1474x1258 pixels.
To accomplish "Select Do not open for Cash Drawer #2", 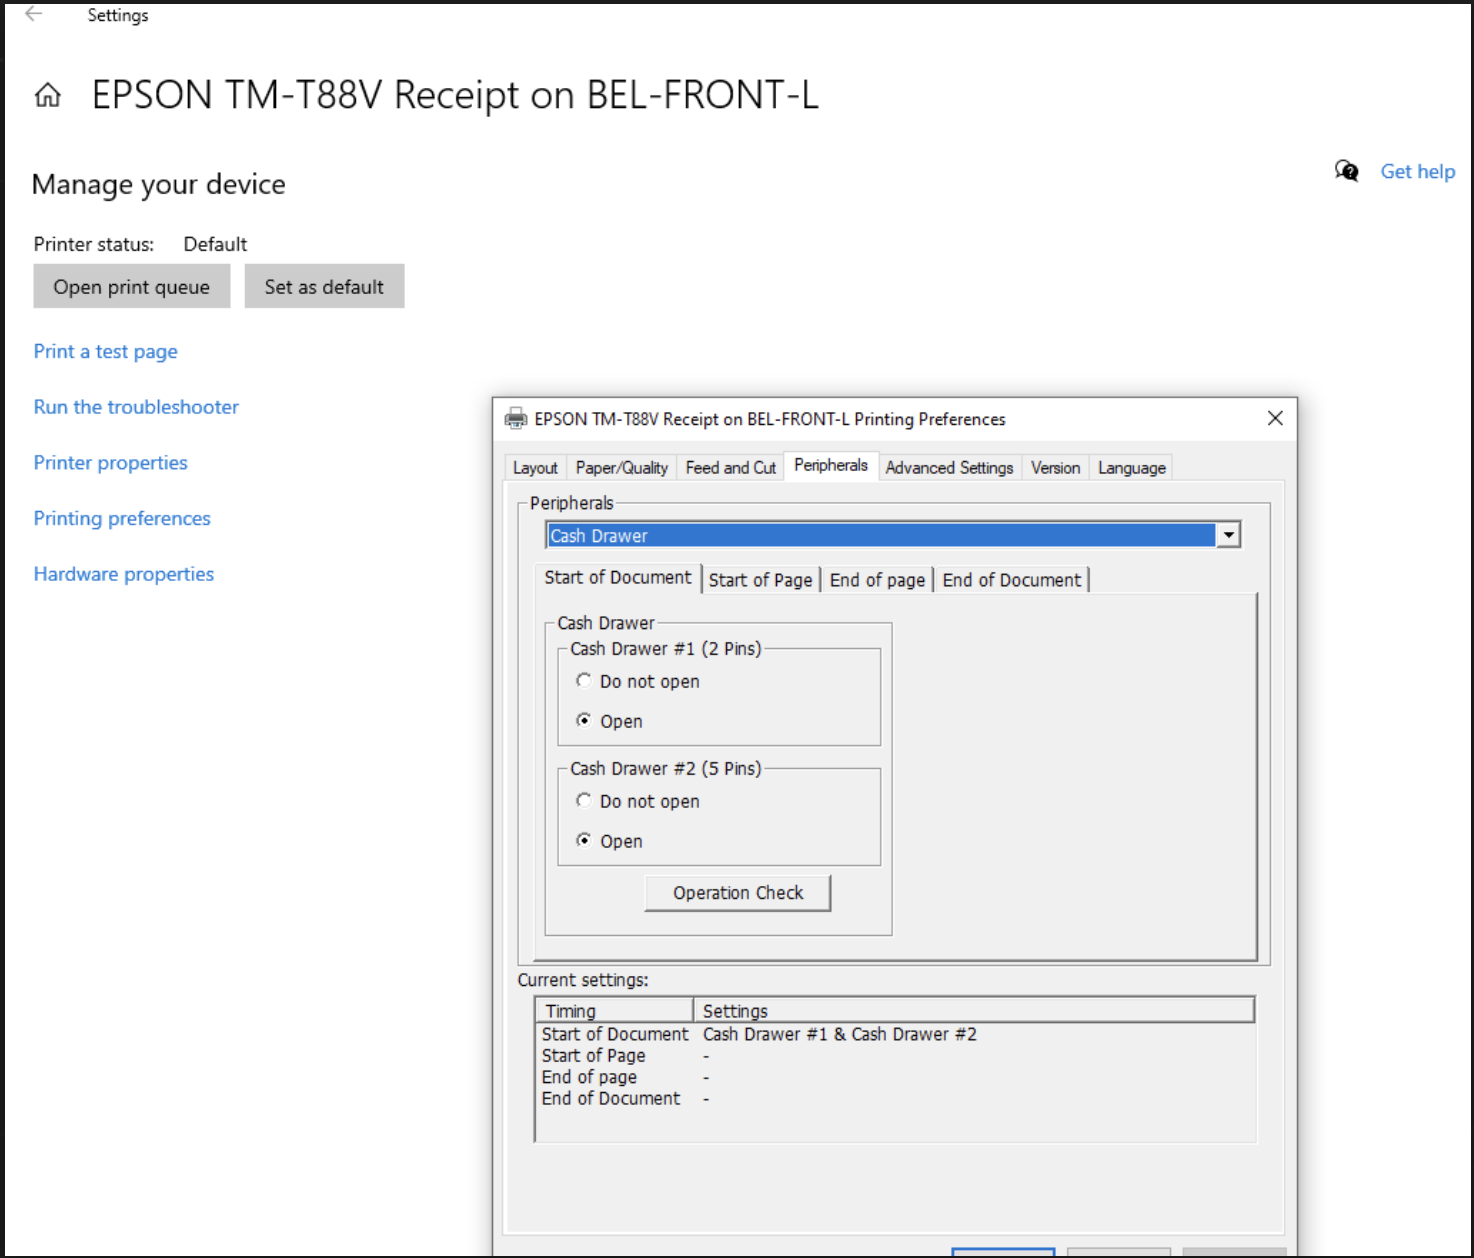I will click(584, 801).
